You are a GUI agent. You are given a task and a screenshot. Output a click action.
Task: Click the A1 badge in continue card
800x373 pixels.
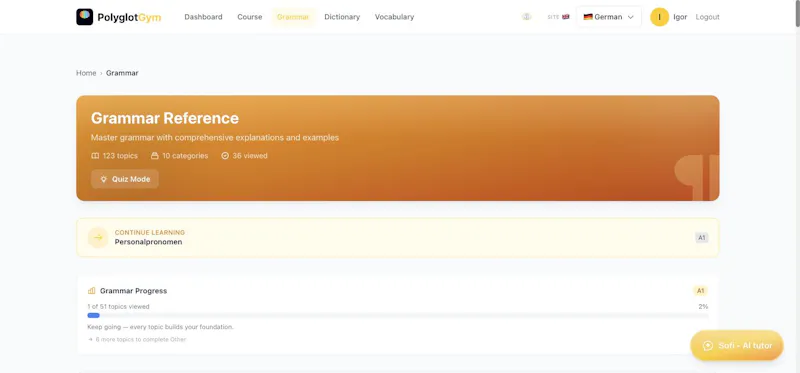(702, 238)
